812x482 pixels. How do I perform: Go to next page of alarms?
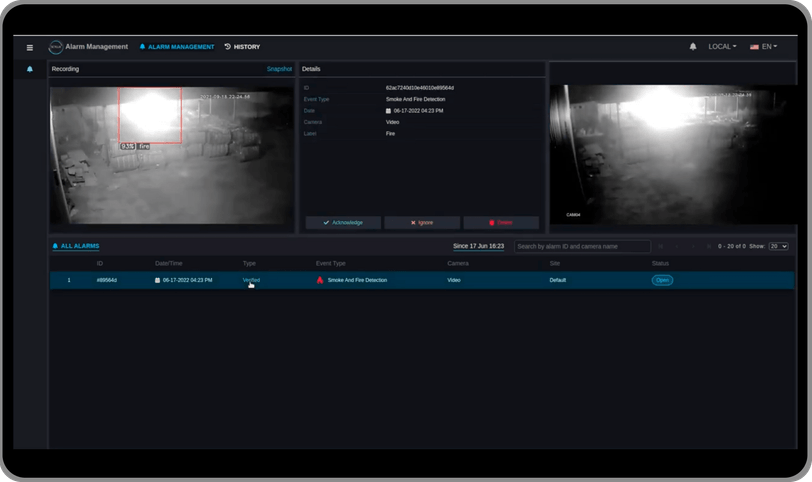[693, 246]
